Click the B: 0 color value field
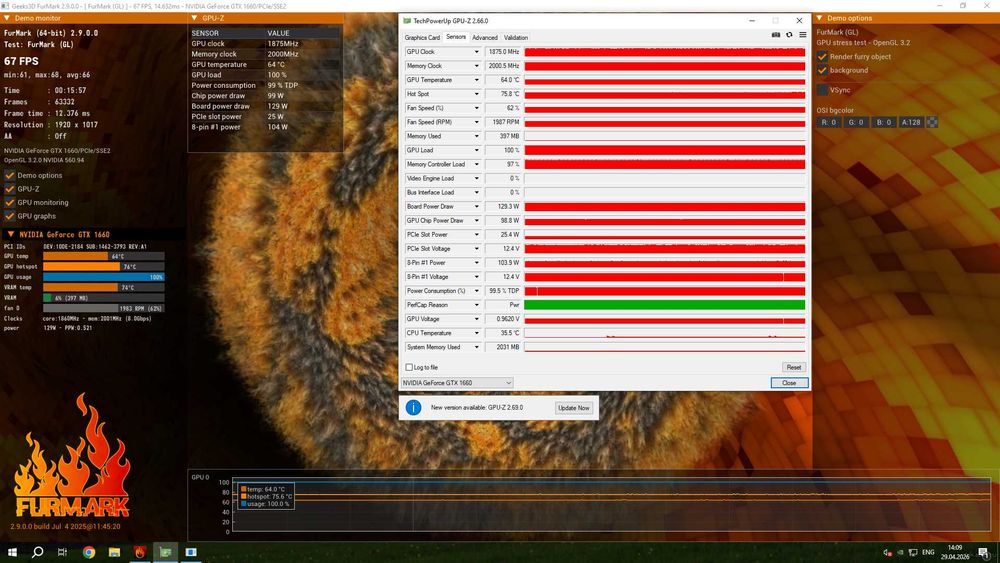Viewport: 1000px width, 563px height. (x=883, y=122)
